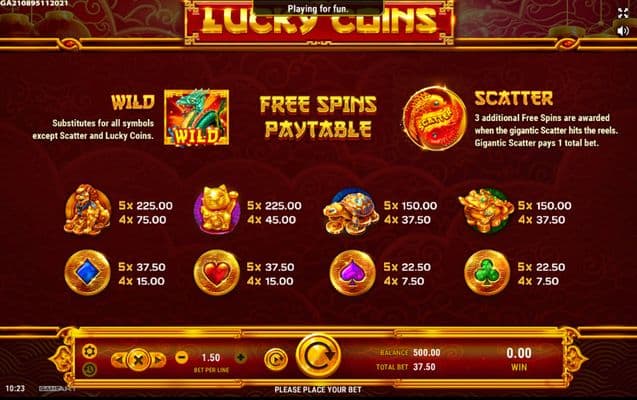Select the blue diamond coin symbol

87,272
